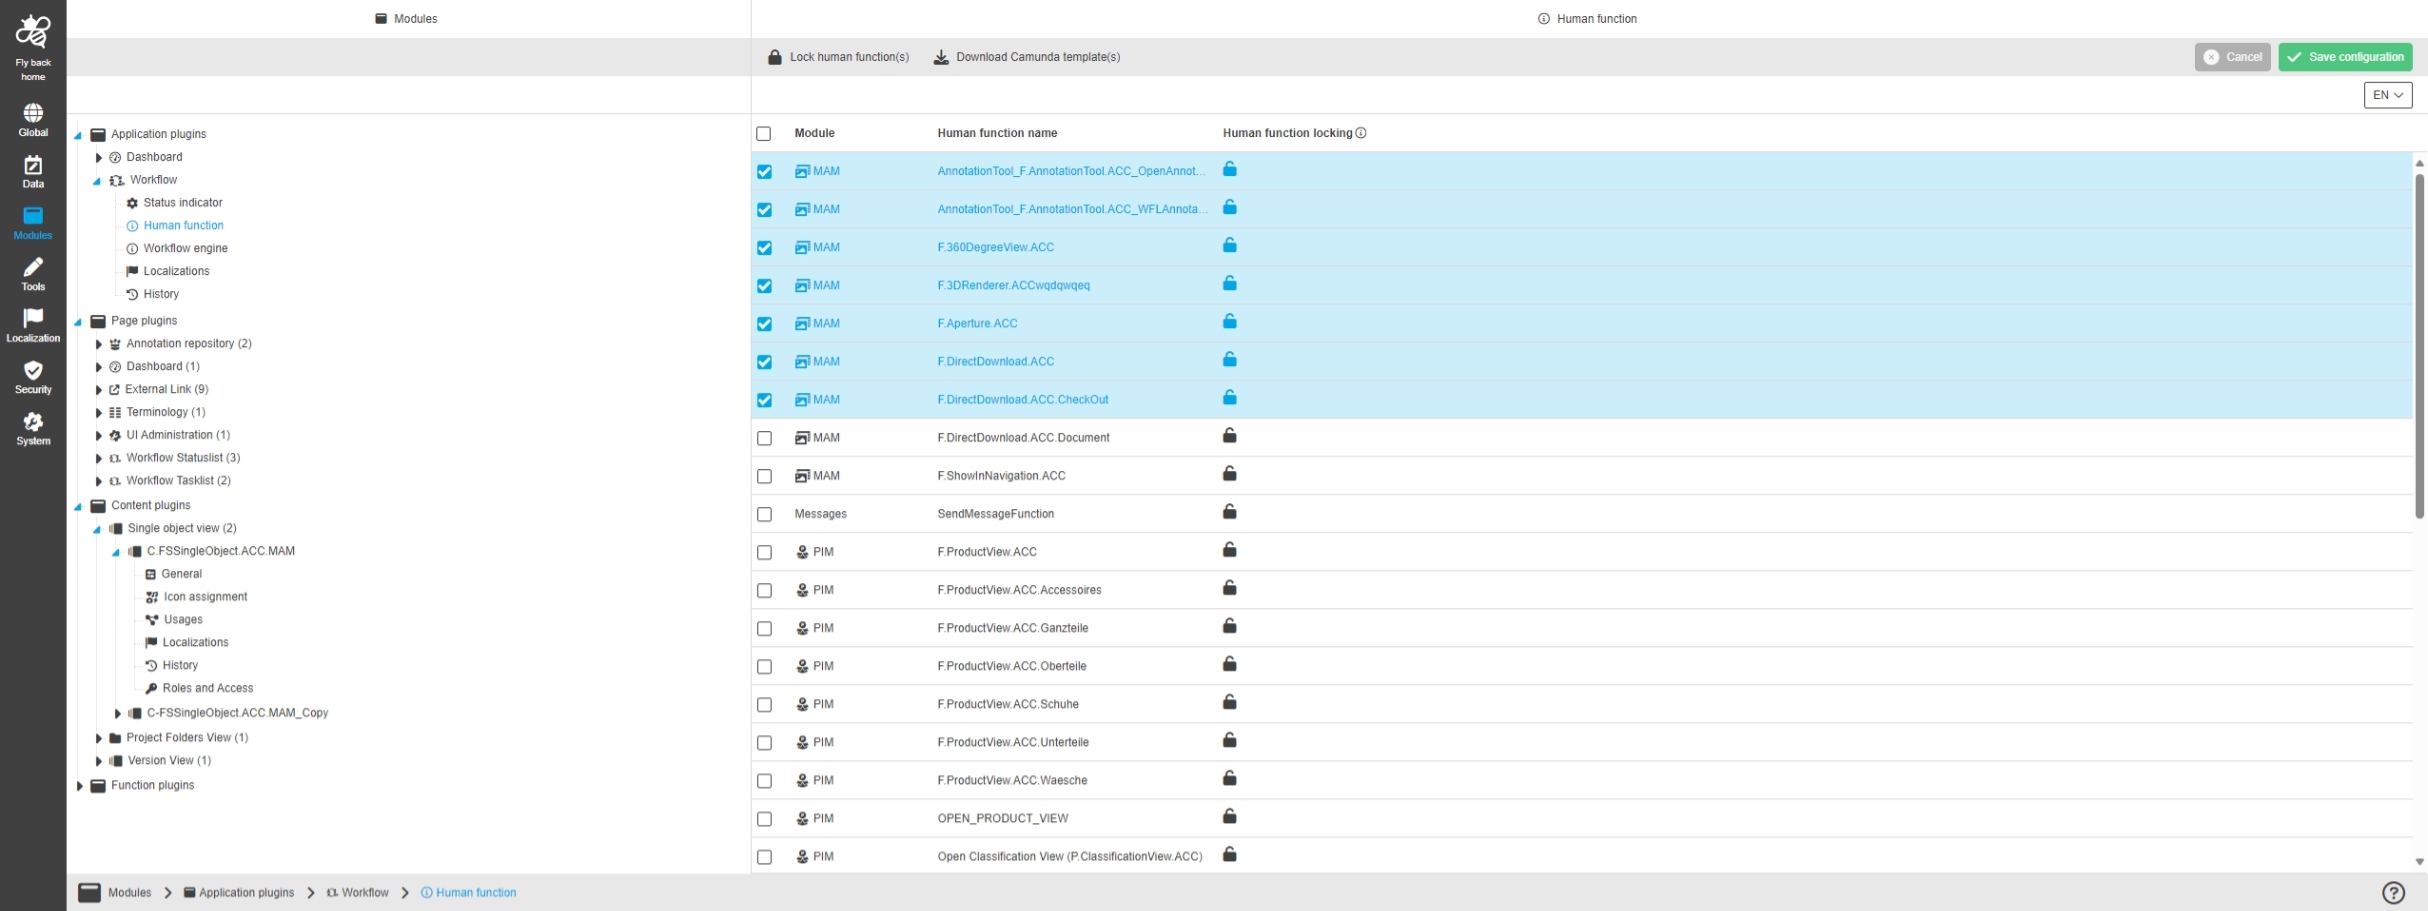
Task: Click lock icon for SendMessageFunction row
Action: point(1229,512)
